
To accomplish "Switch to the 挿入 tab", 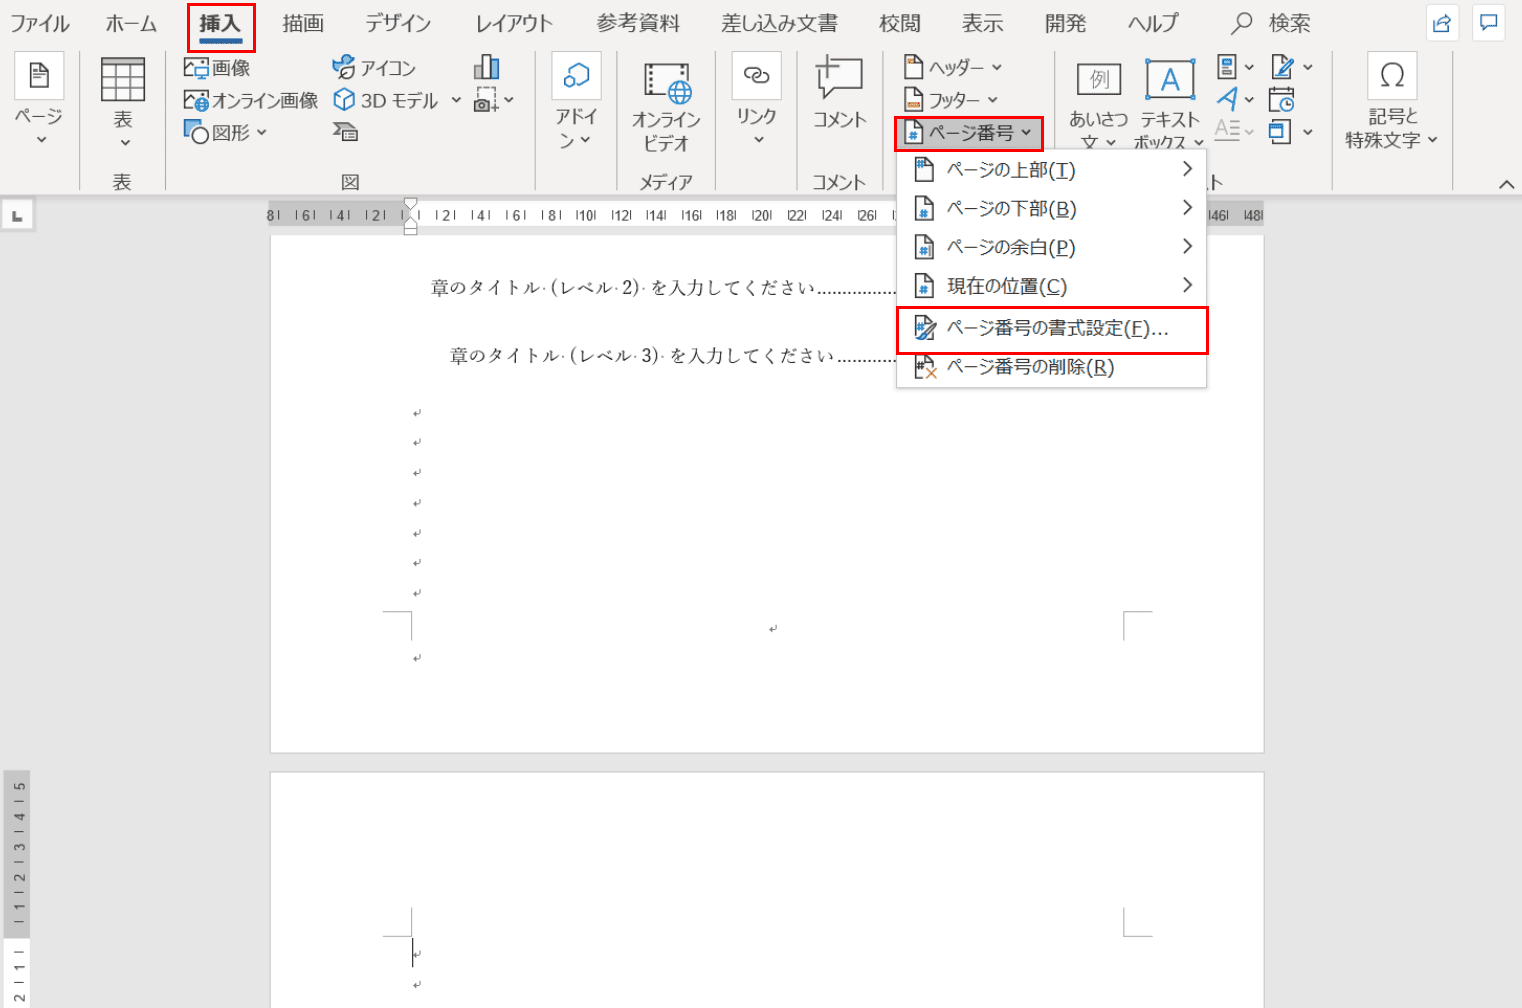I will point(220,23).
